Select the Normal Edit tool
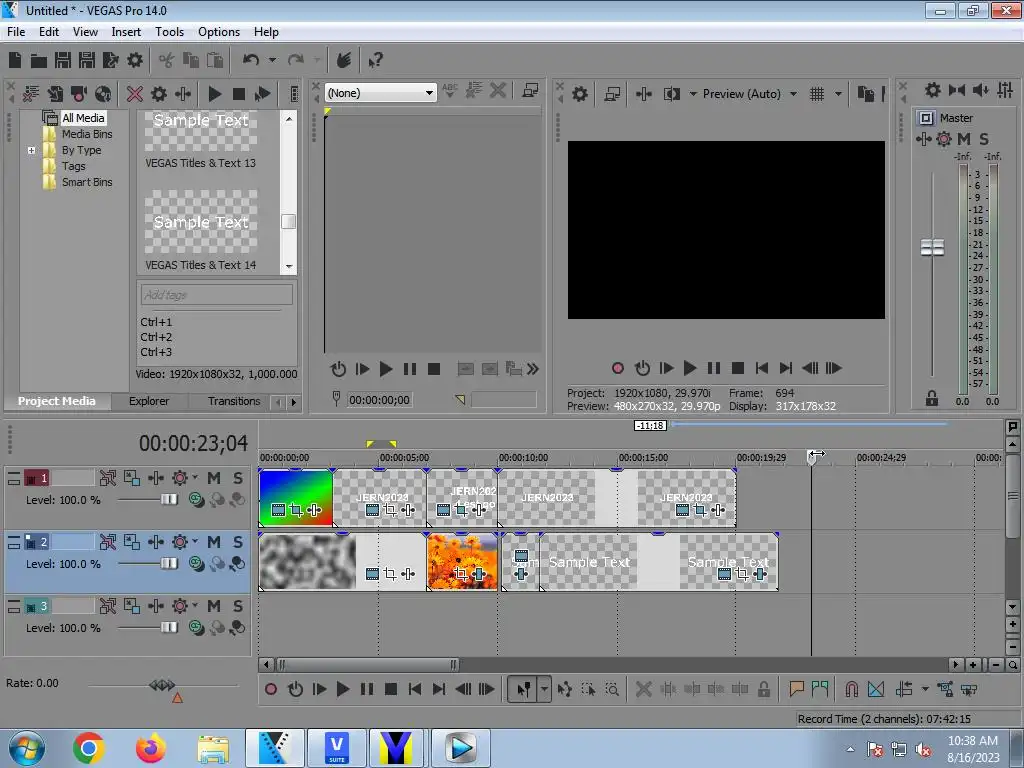 (x=524, y=689)
